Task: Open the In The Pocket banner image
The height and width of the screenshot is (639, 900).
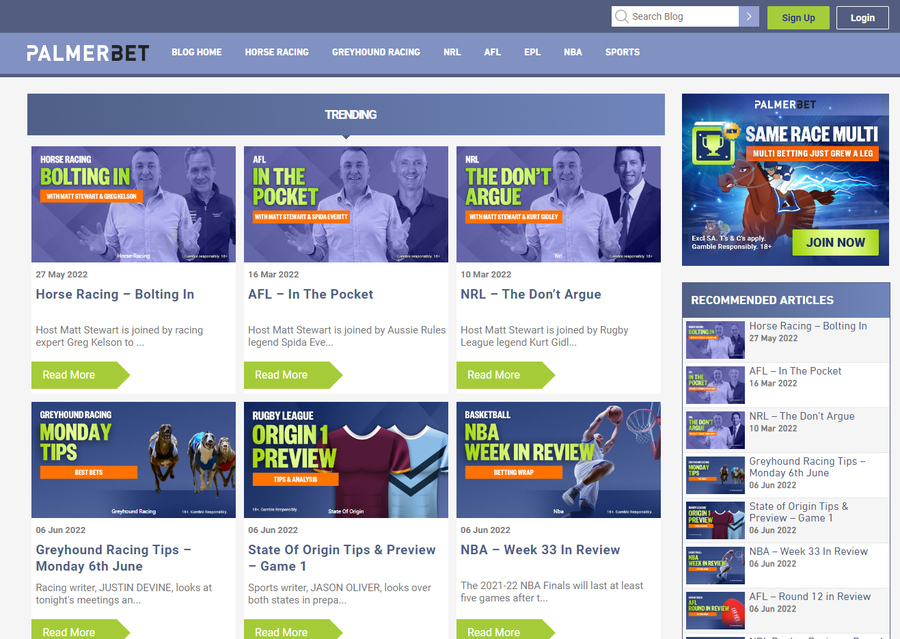Action: [x=346, y=204]
